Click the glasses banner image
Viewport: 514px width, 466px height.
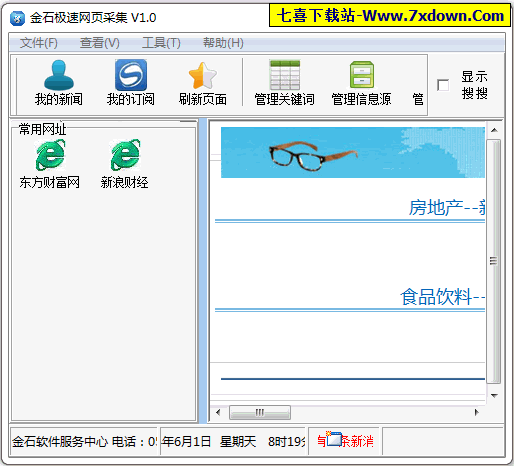click(x=353, y=152)
